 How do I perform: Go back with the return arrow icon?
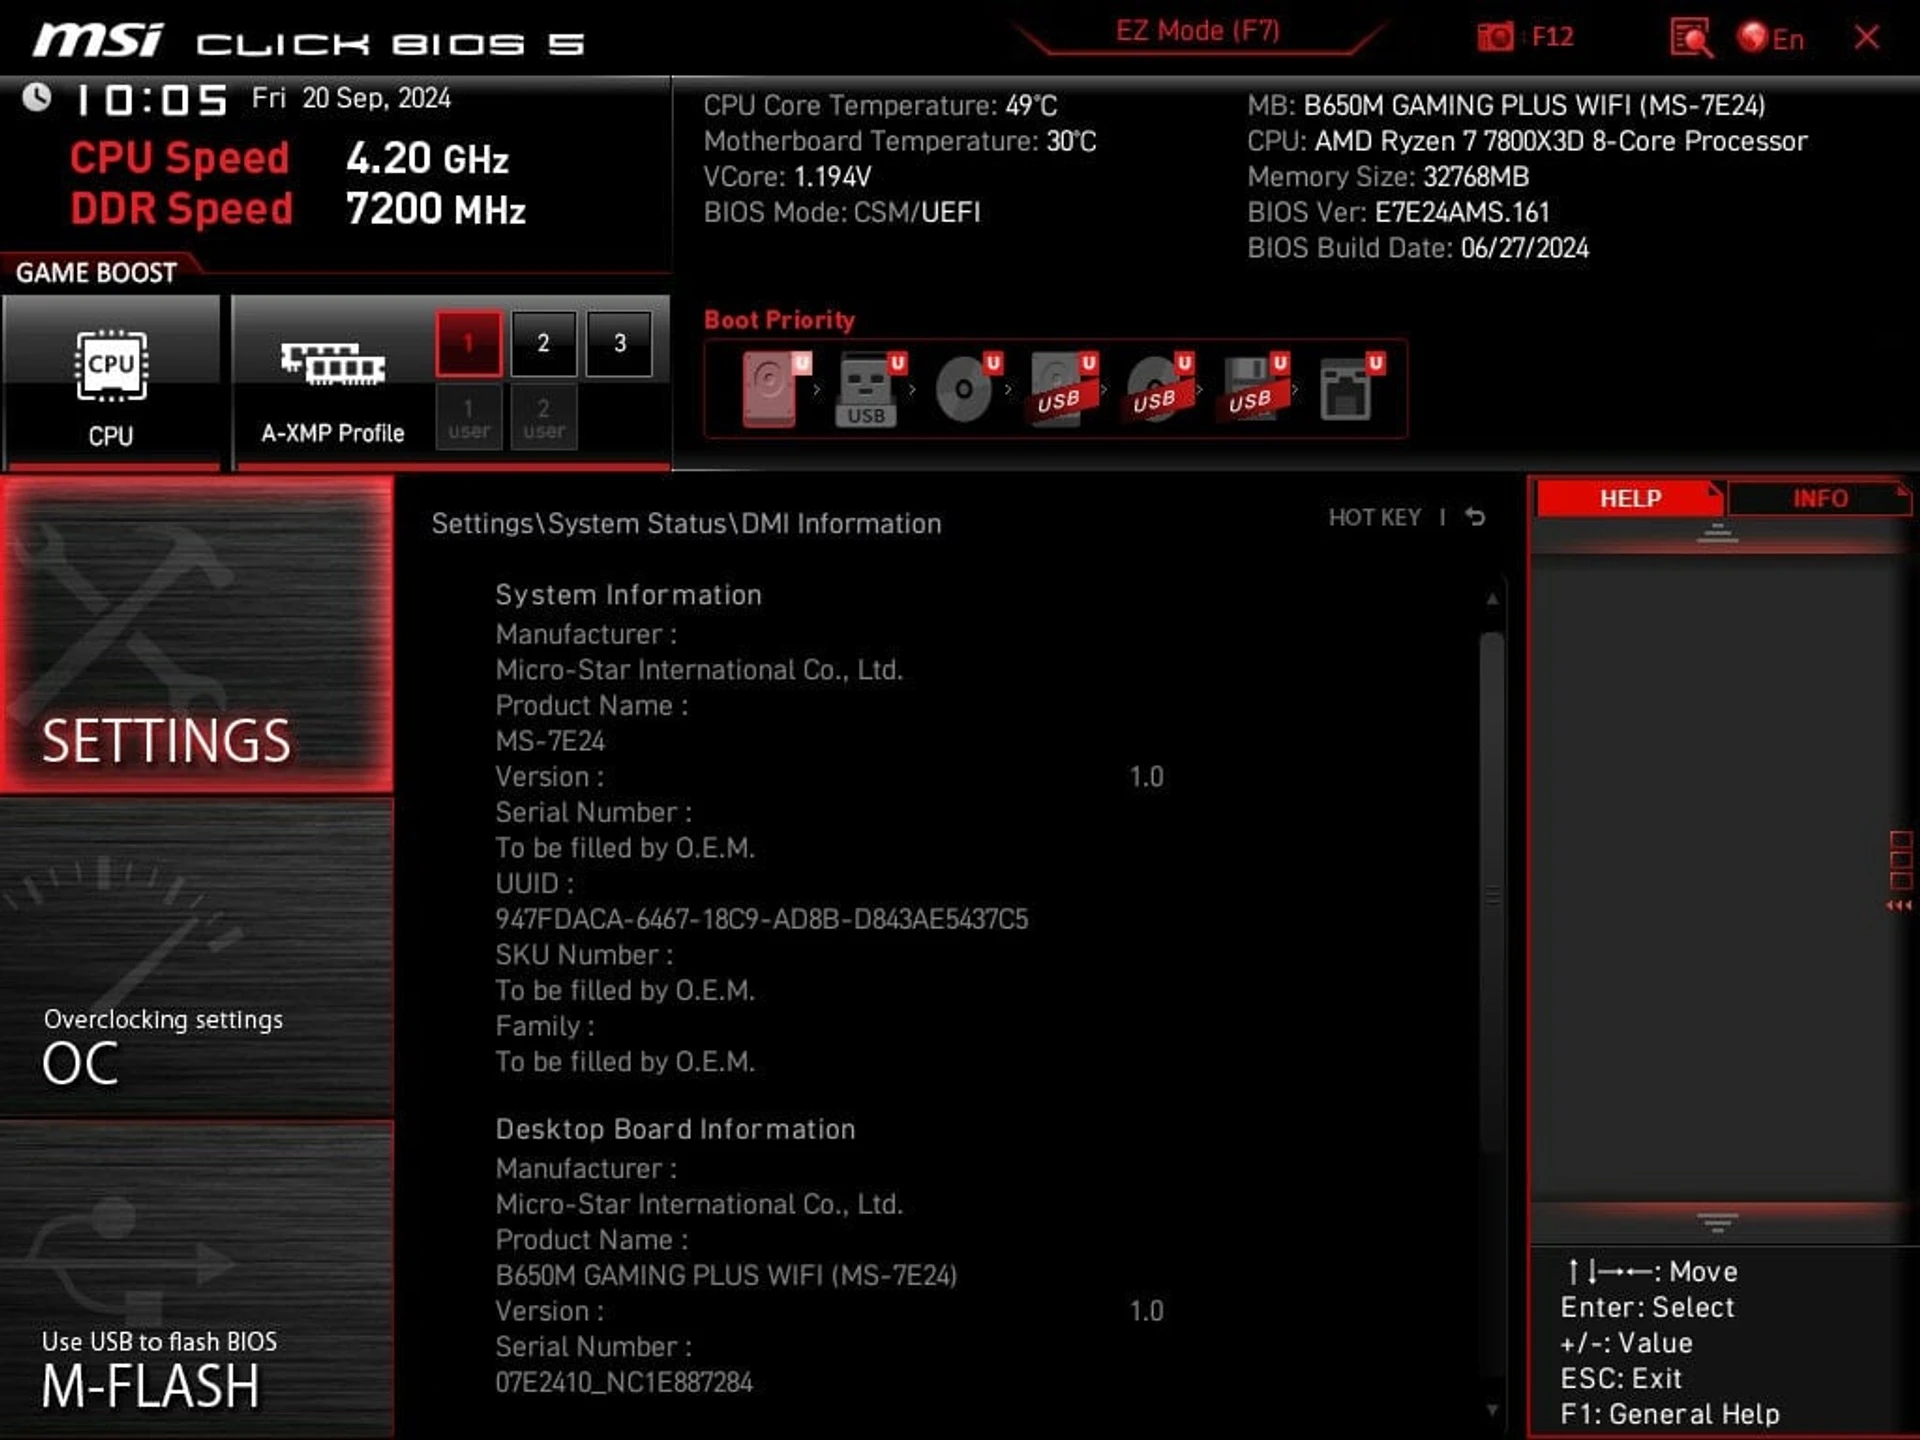point(1475,517)
